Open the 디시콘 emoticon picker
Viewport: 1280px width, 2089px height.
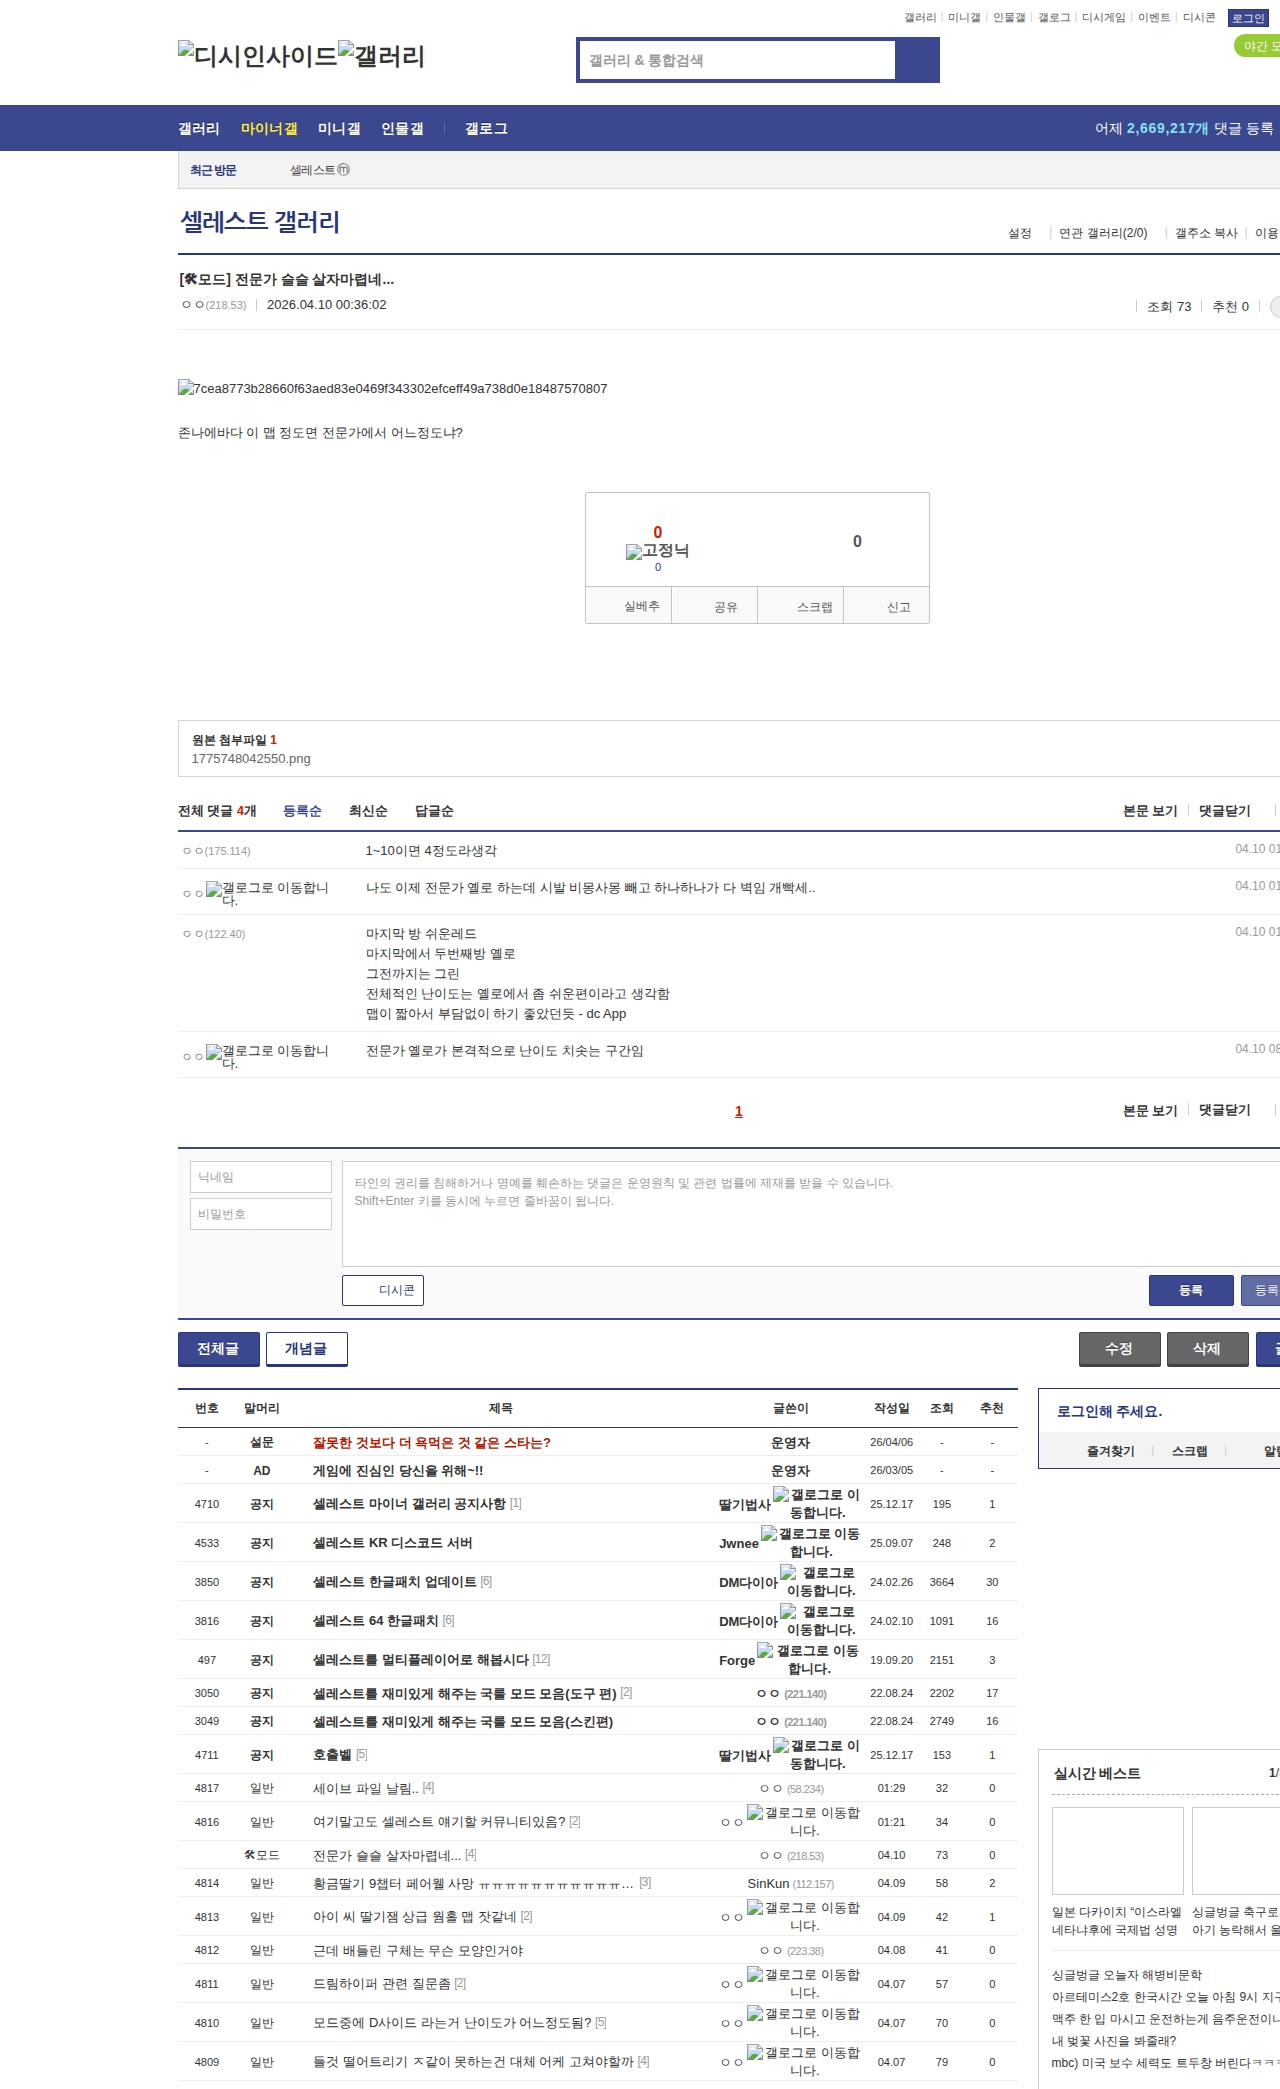(x=383, y=1290)
